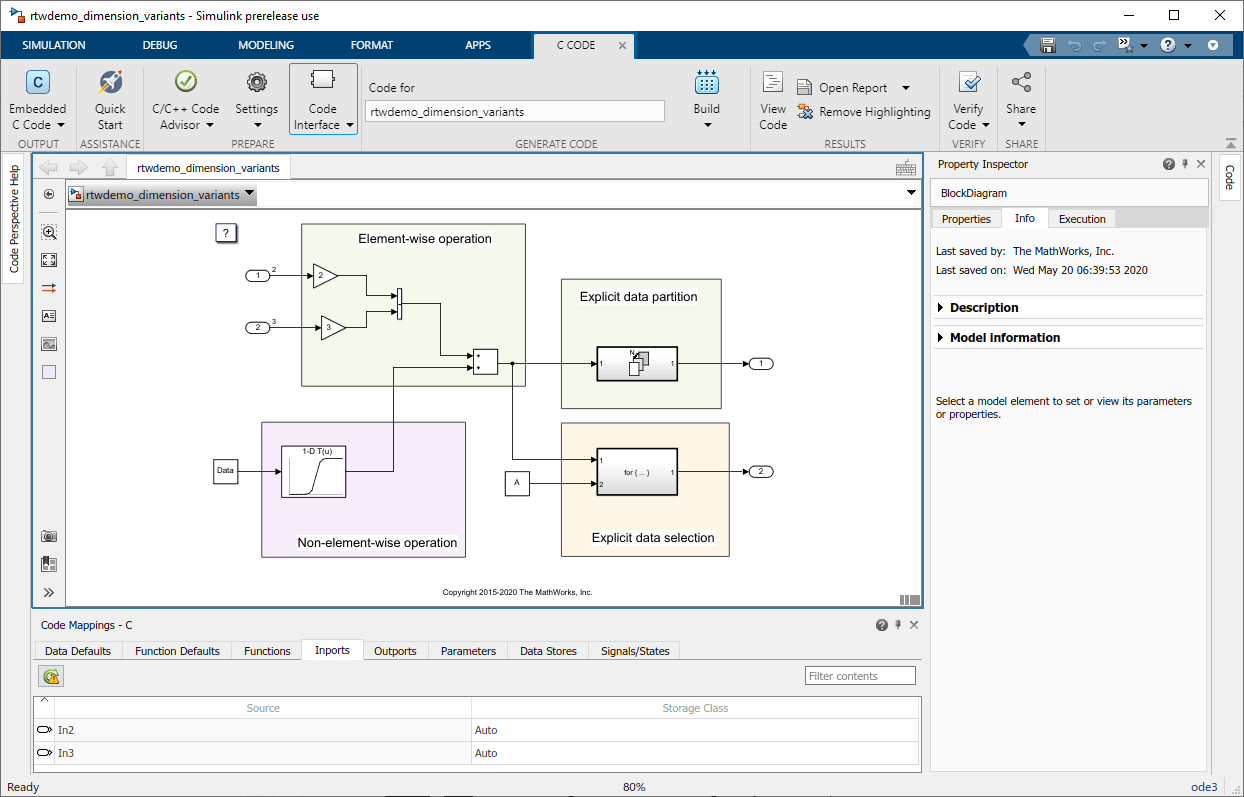
Task: Select the Embedded C Code output option
Action: (37, 98)
